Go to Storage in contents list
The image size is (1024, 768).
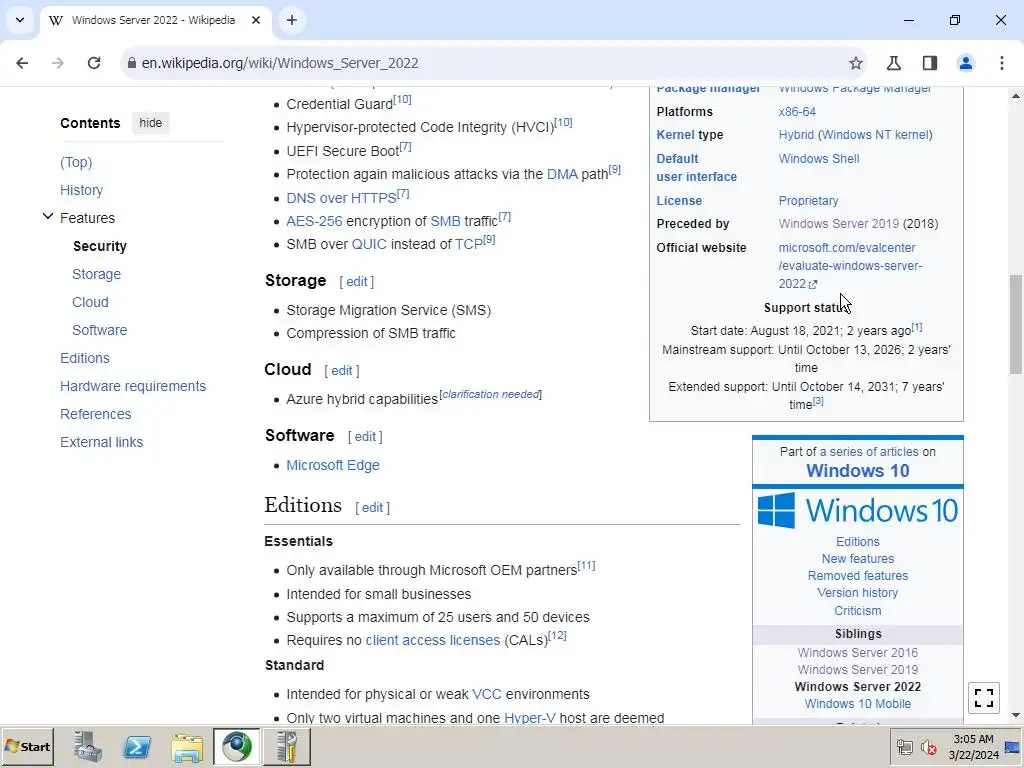click(97, 274)
